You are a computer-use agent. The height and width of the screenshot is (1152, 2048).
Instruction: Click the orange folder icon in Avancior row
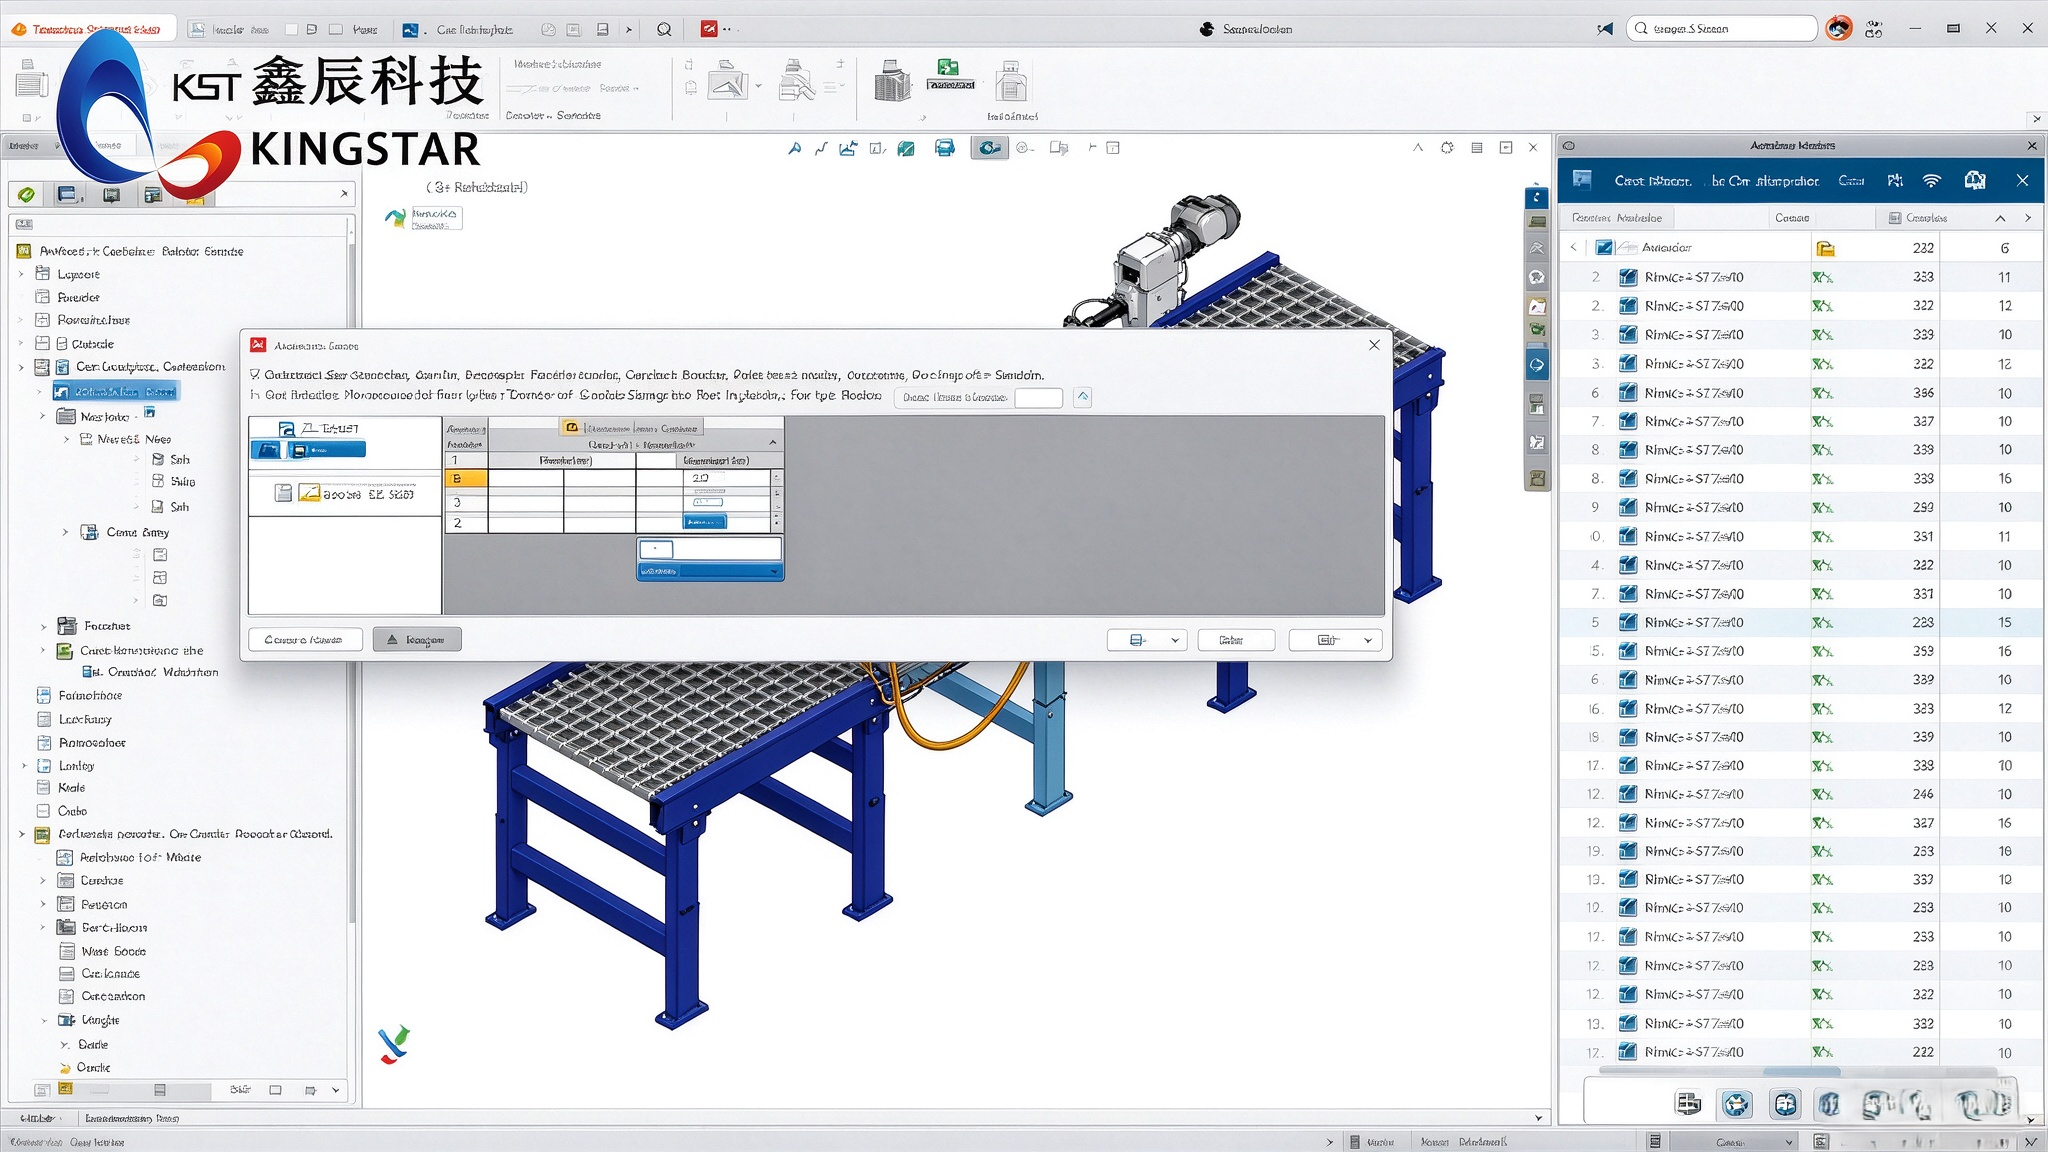(x=1825, y=248)
